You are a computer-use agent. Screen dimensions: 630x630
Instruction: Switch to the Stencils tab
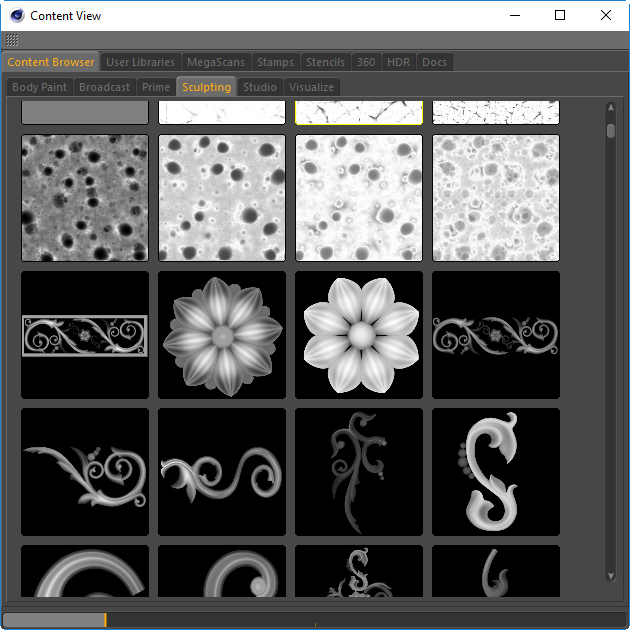point(325,62)
